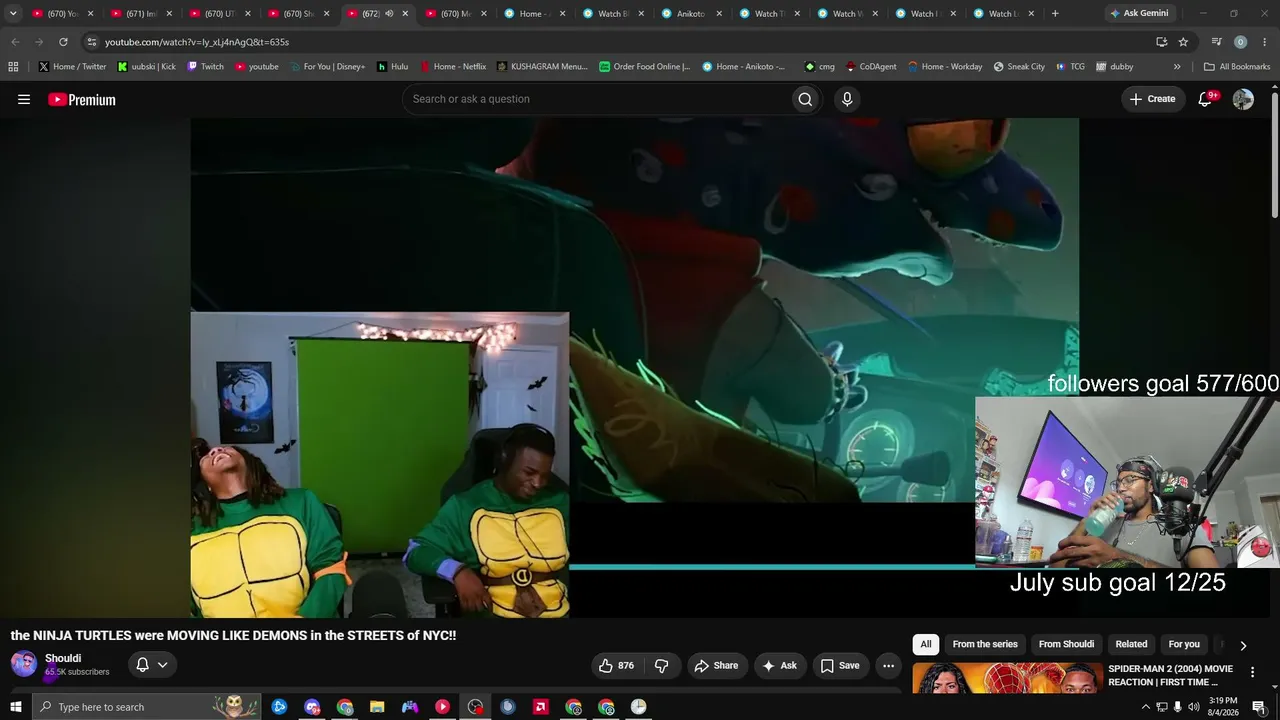Image resolution: width=1280 pixels, height=720 pixels.
Task: Show next recommendation filter chips
Action: (1243, 646)
